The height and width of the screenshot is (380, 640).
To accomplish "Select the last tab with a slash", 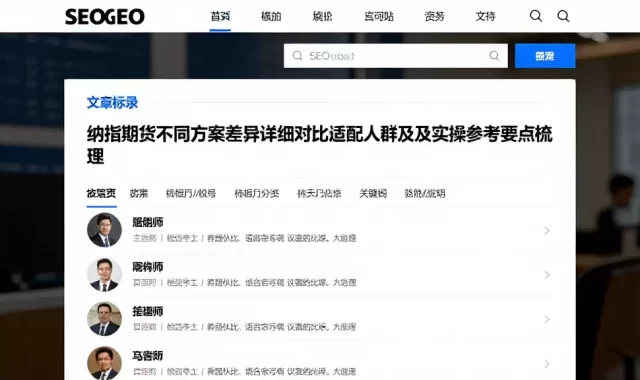I will pyautogui.click(x=424, y=193).
